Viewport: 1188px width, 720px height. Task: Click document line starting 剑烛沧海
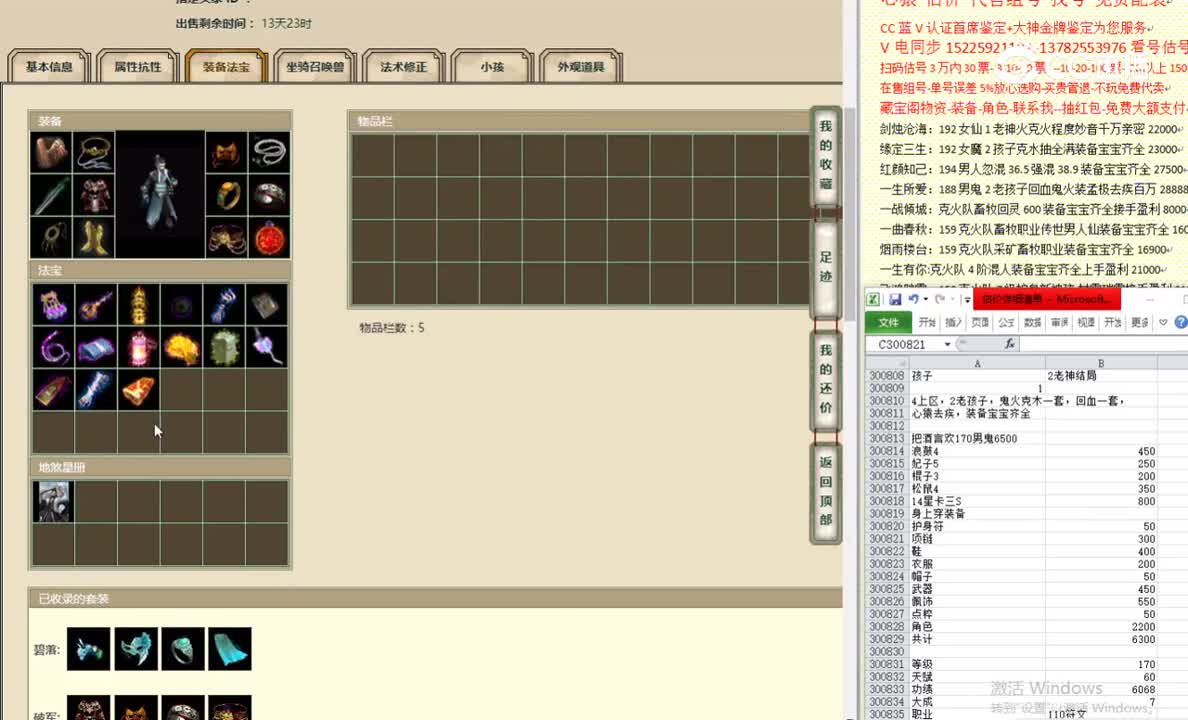coord(1030,130)
